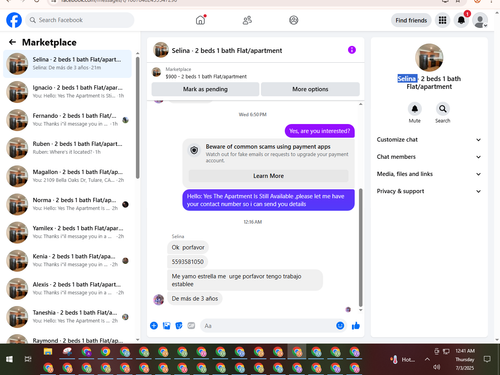Open Windows notification center icon
Image resolution: width=500 pixels, height=375 pixels.
pyautogui.click(x=487, y=359)
